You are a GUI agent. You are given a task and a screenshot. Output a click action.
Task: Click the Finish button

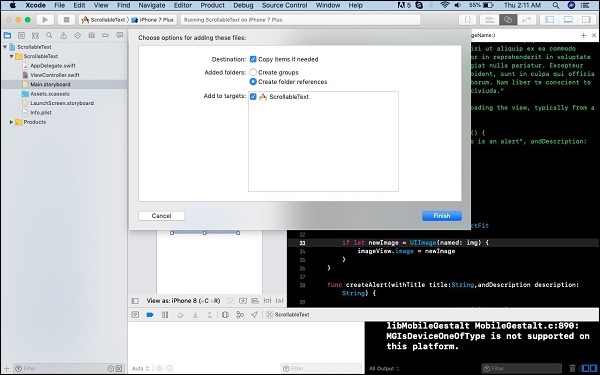[442, 216]
